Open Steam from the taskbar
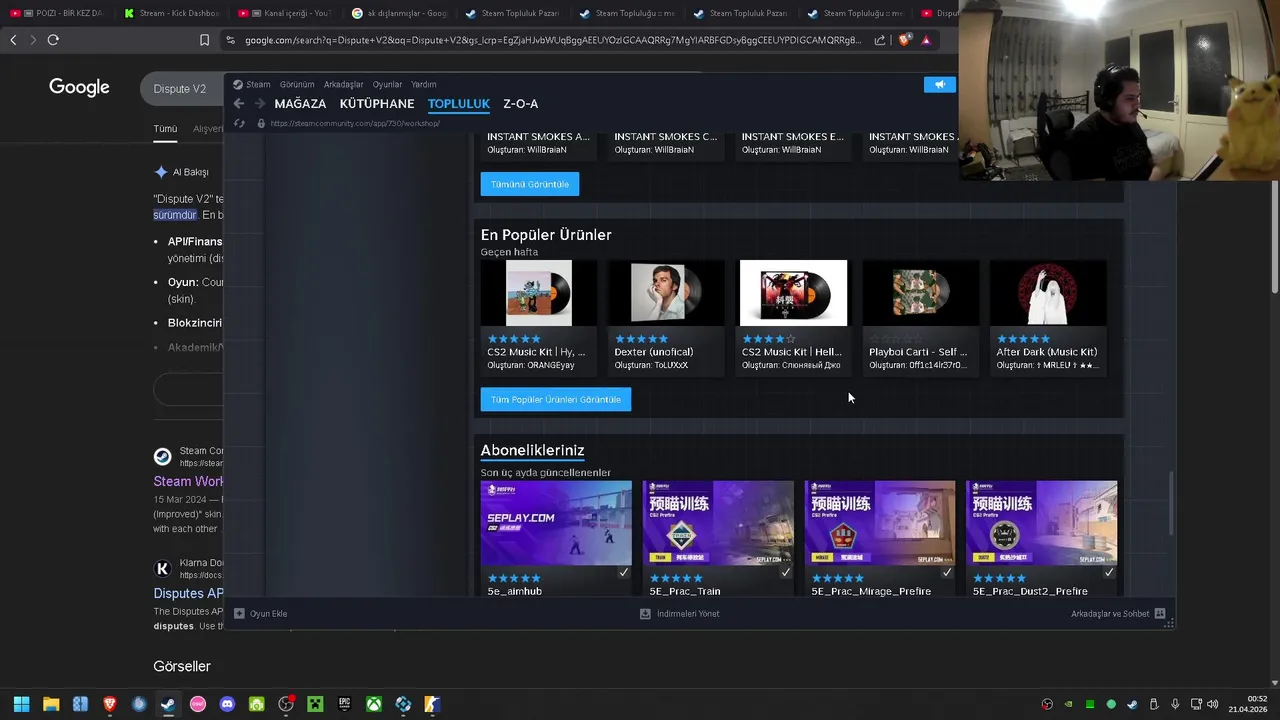 168,704
